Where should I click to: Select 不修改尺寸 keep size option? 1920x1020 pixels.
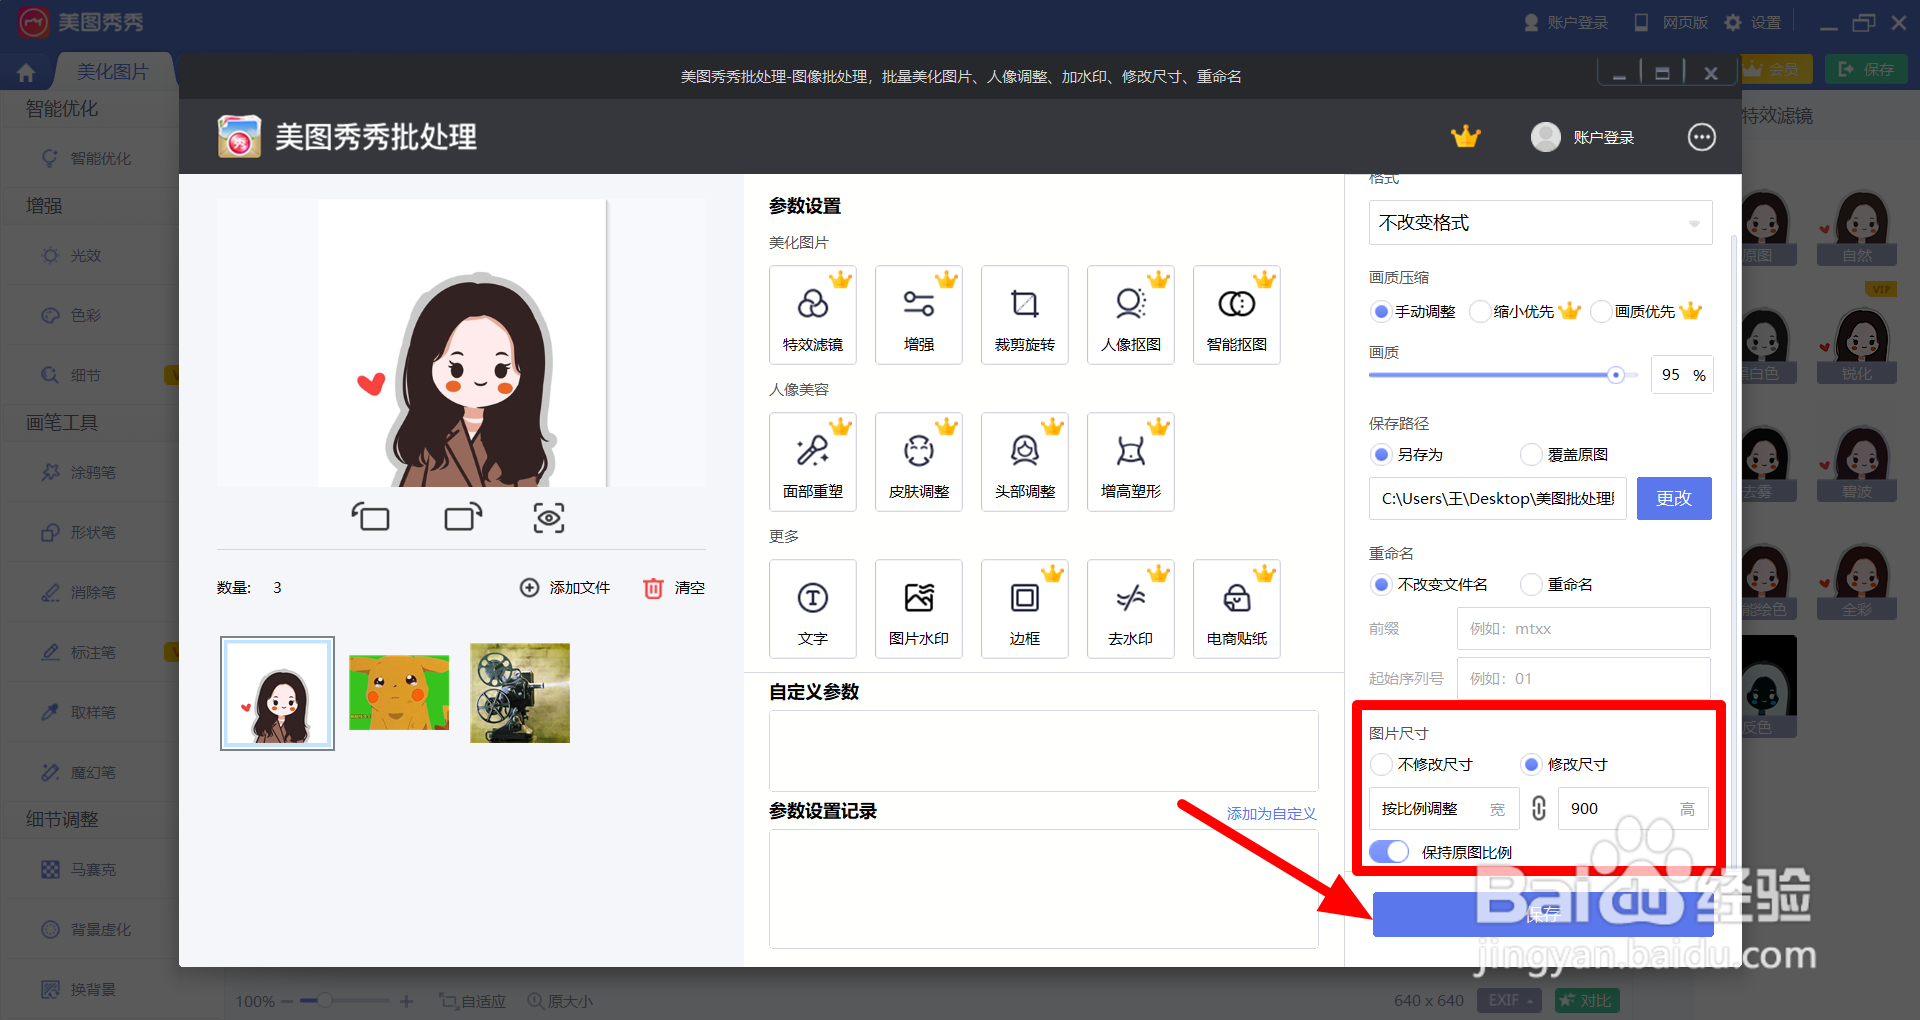[x=1422, y=765]
